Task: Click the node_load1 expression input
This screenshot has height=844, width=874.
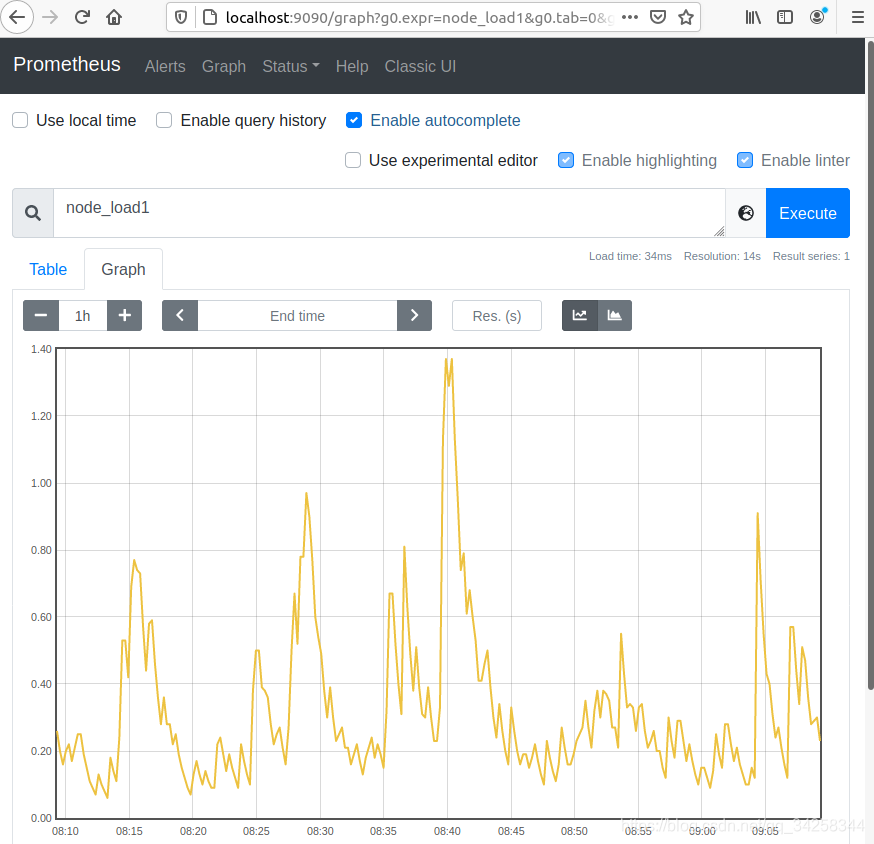Action: click(x=389, y=213)
